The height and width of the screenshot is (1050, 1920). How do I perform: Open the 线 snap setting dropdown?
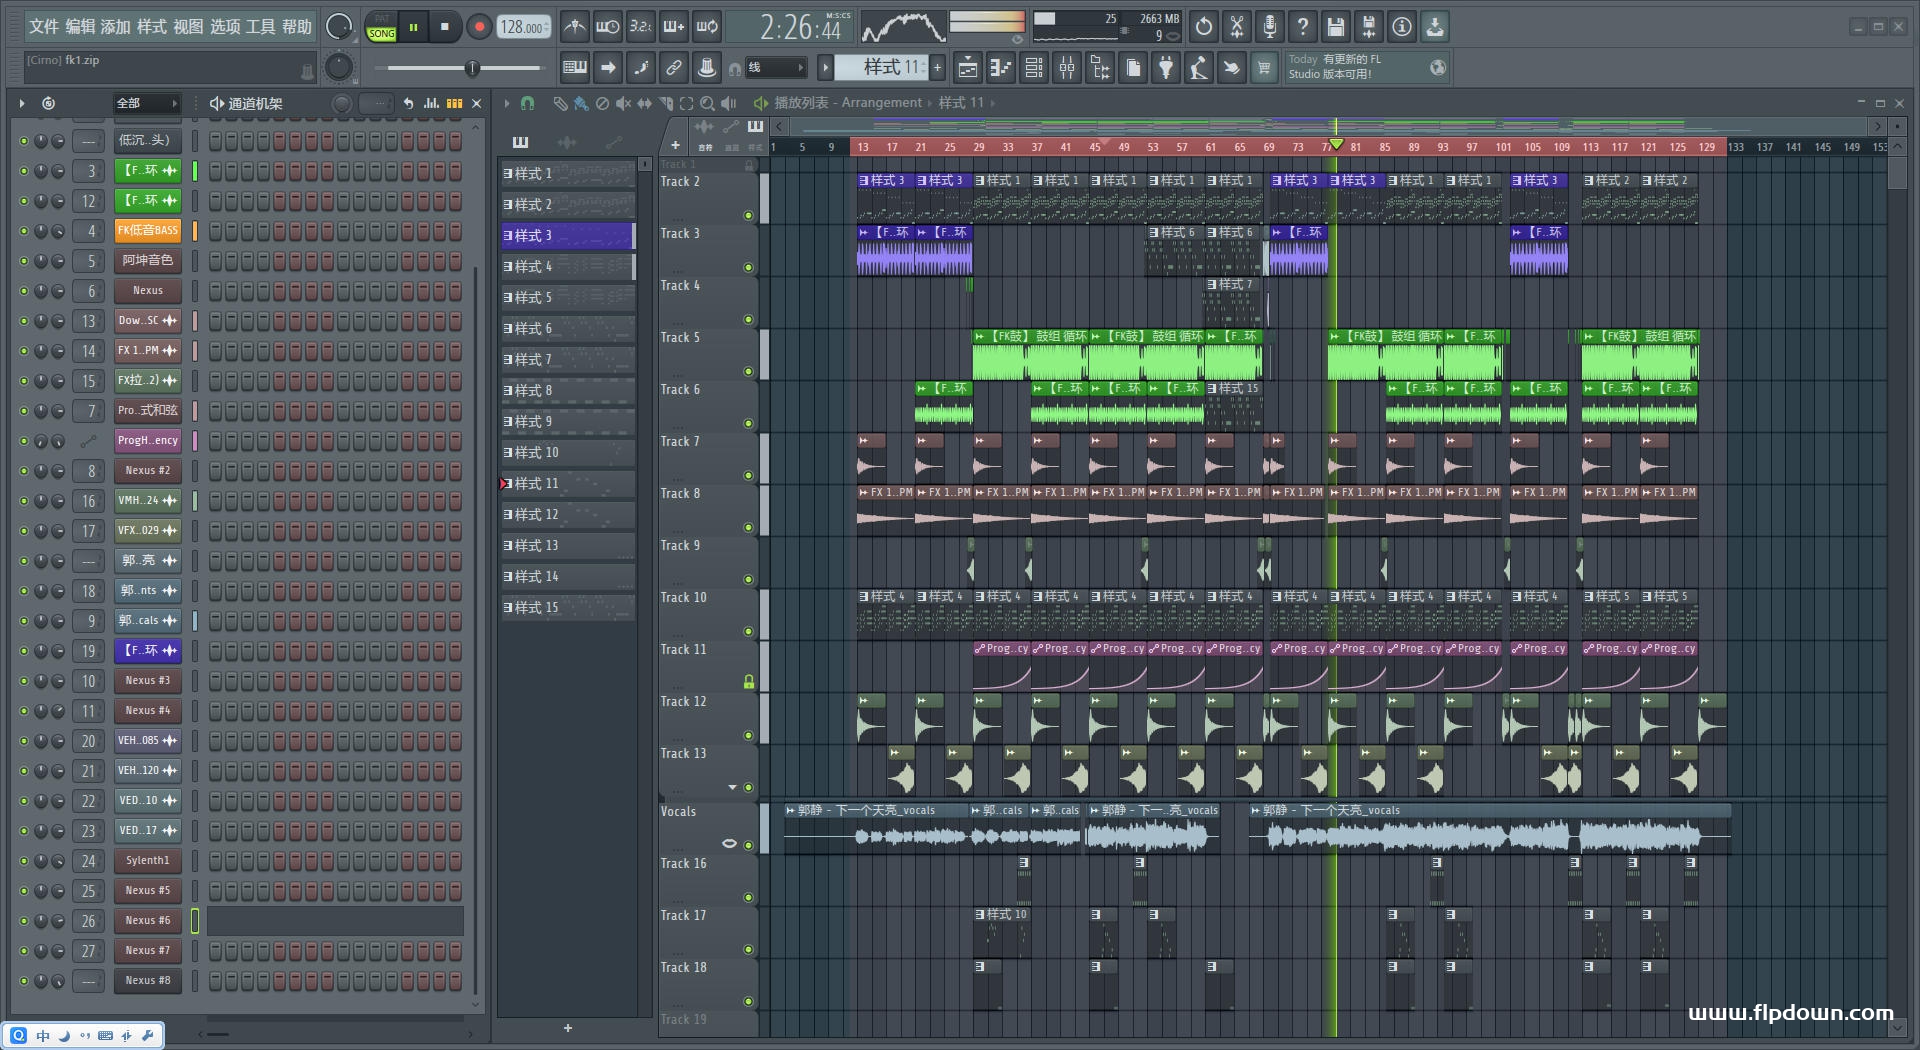pos(775,68)
